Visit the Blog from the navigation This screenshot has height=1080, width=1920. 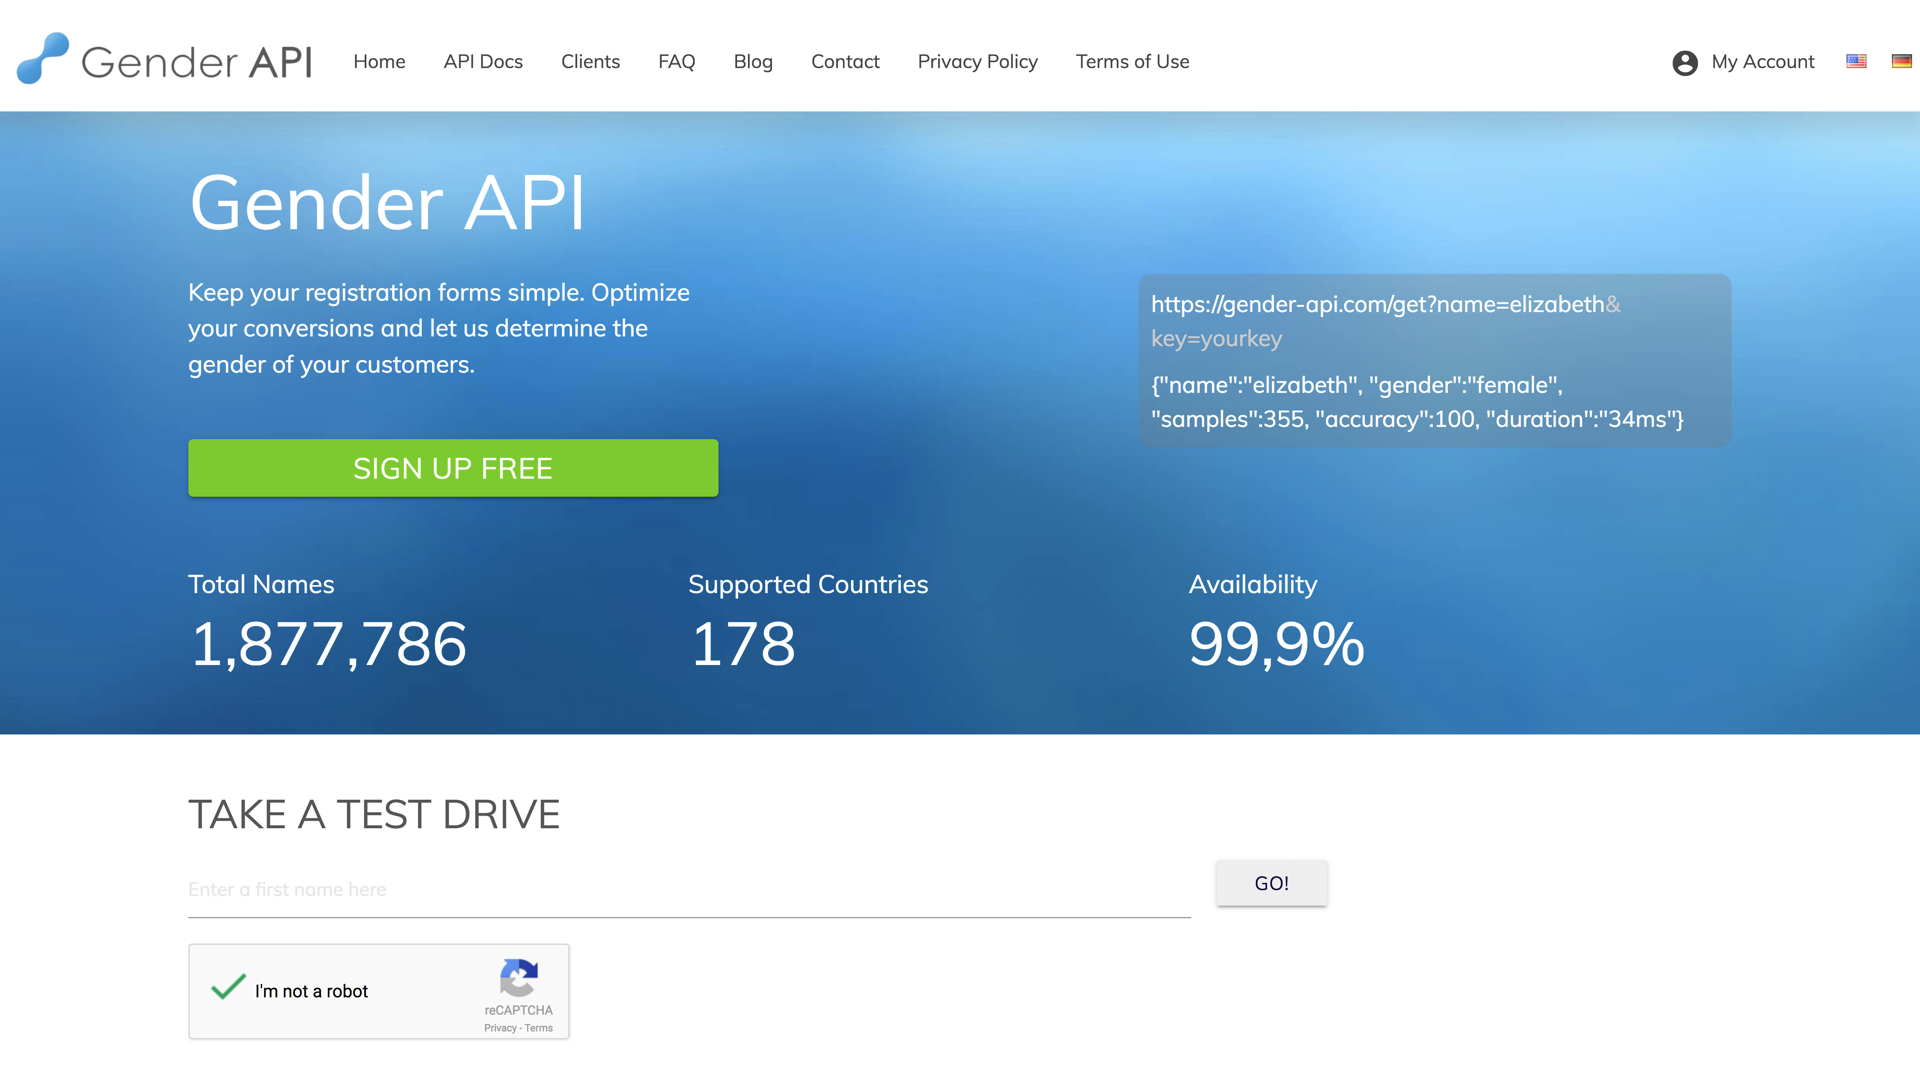pos(753,62)
